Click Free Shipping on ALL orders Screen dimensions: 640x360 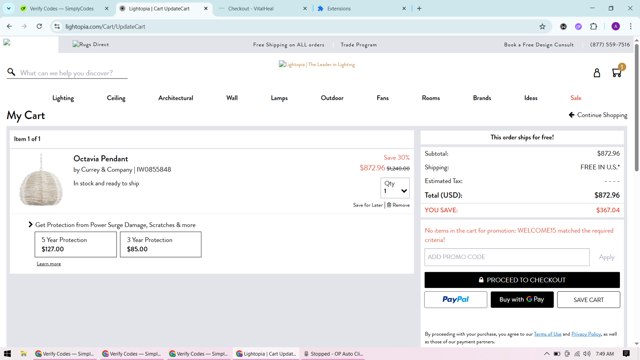pos(288,44)
